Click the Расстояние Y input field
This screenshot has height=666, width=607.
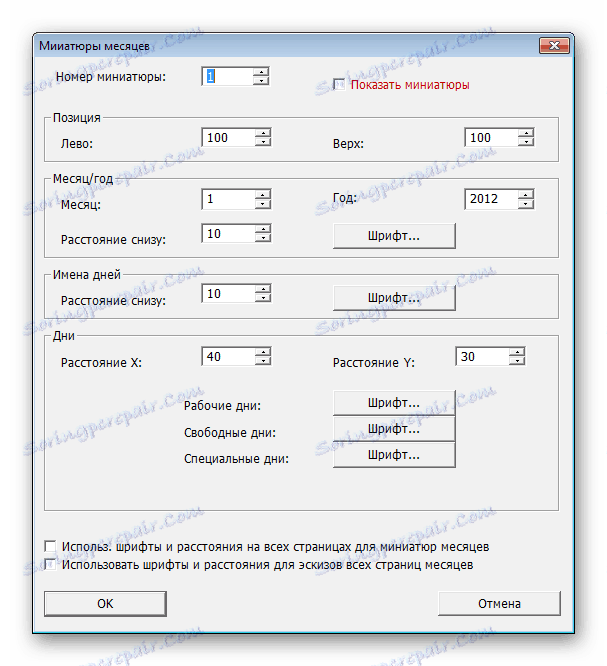[x=483, y=356]
